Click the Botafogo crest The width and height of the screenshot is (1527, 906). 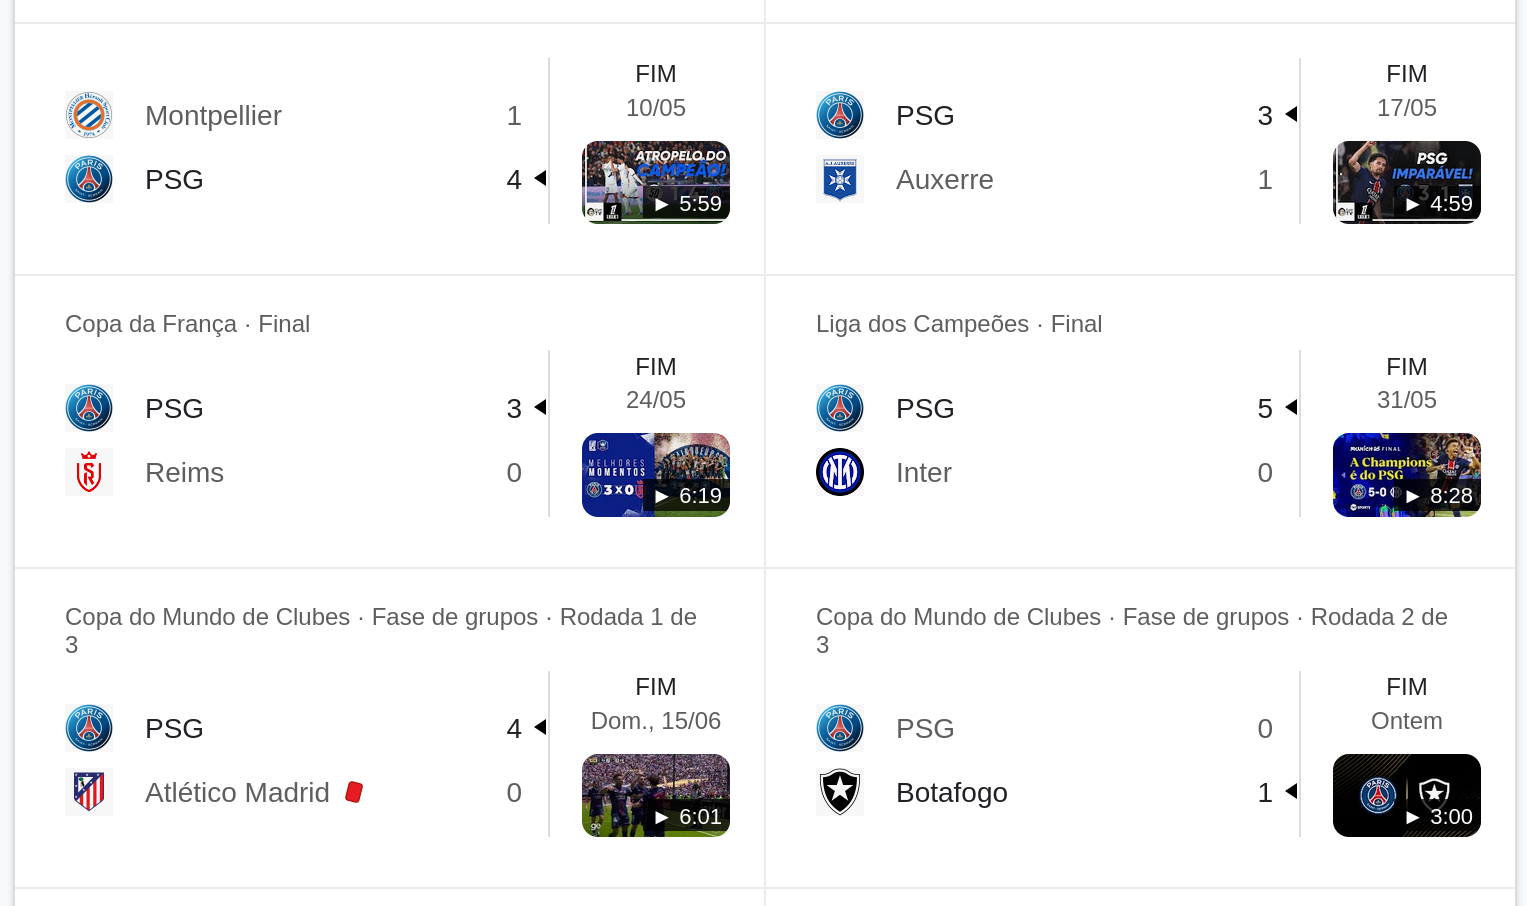tap(840, 792)
